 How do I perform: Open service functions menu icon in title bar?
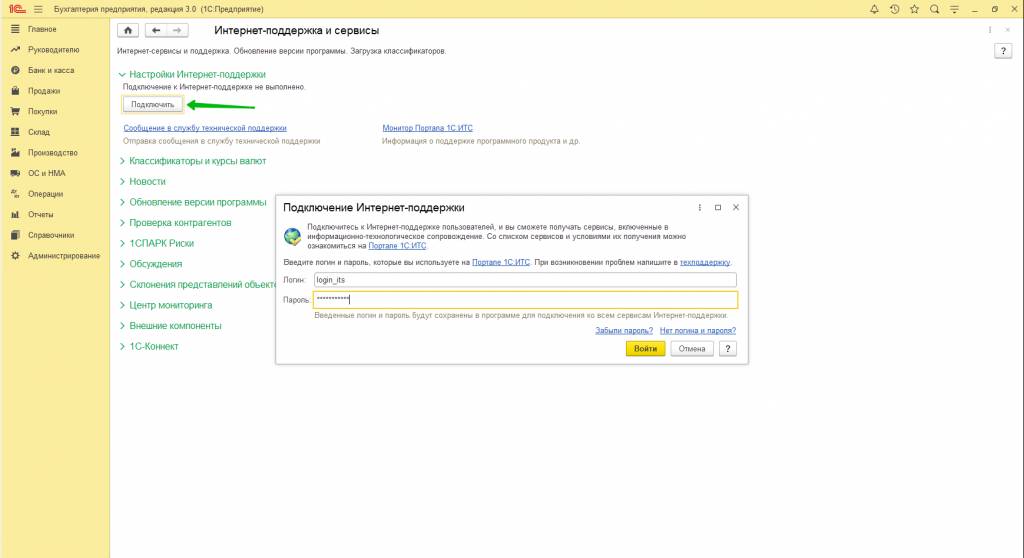point(954,9)
